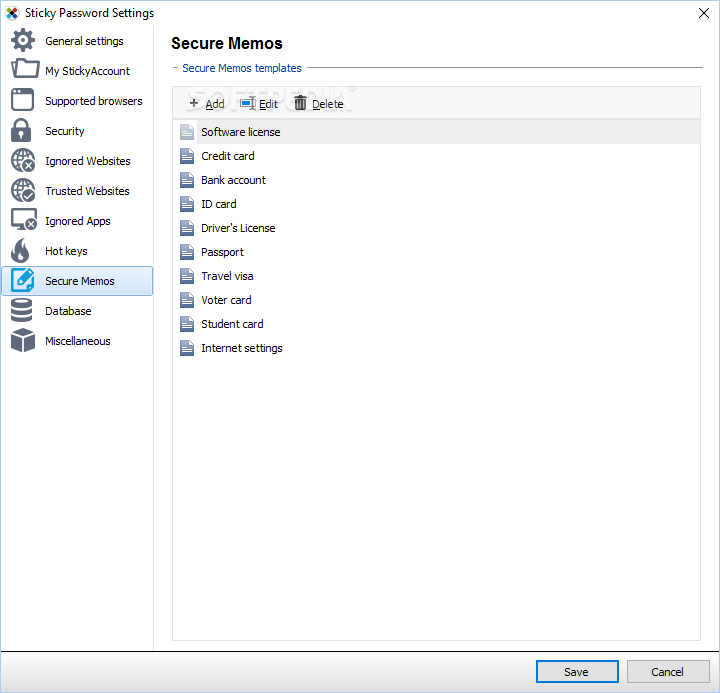
Task: Close the Sticky Password Settings window
Action: [703, 13]
